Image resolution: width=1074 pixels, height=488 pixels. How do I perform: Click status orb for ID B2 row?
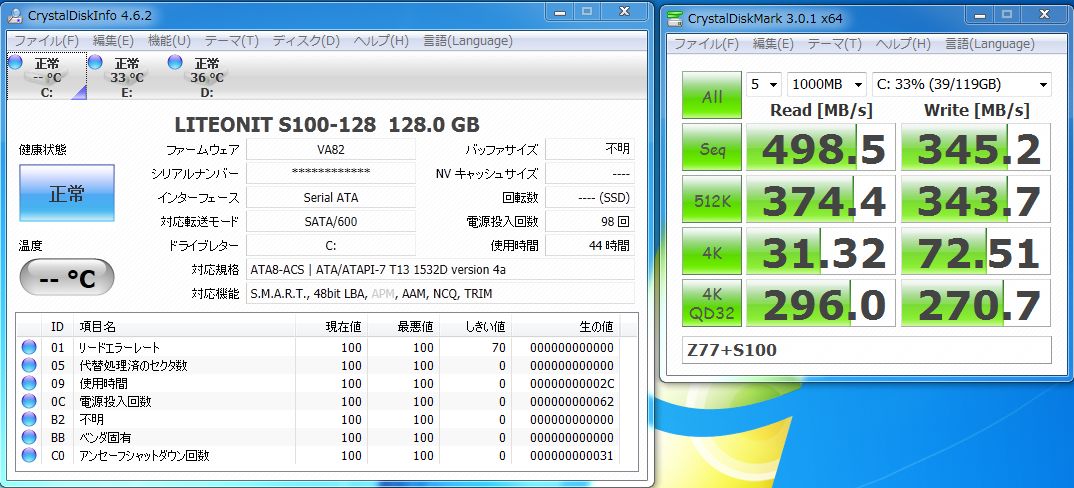[x=29, y=419]
